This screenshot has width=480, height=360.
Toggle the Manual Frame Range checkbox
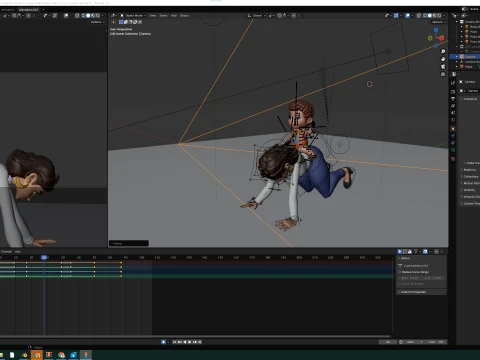tap(400, 272)
